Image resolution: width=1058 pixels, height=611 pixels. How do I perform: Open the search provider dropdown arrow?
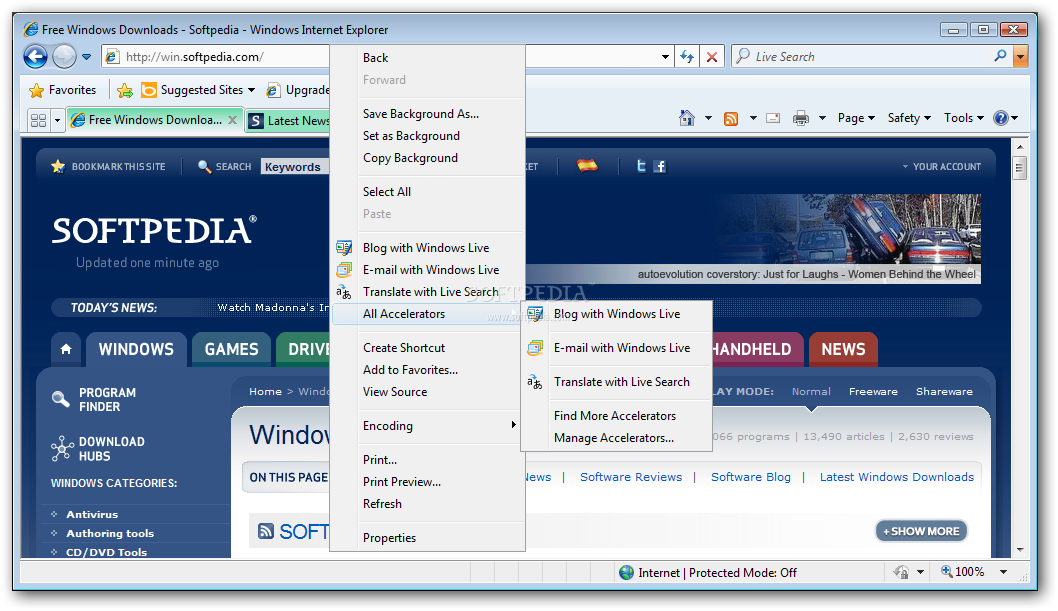pos(1021,57)
